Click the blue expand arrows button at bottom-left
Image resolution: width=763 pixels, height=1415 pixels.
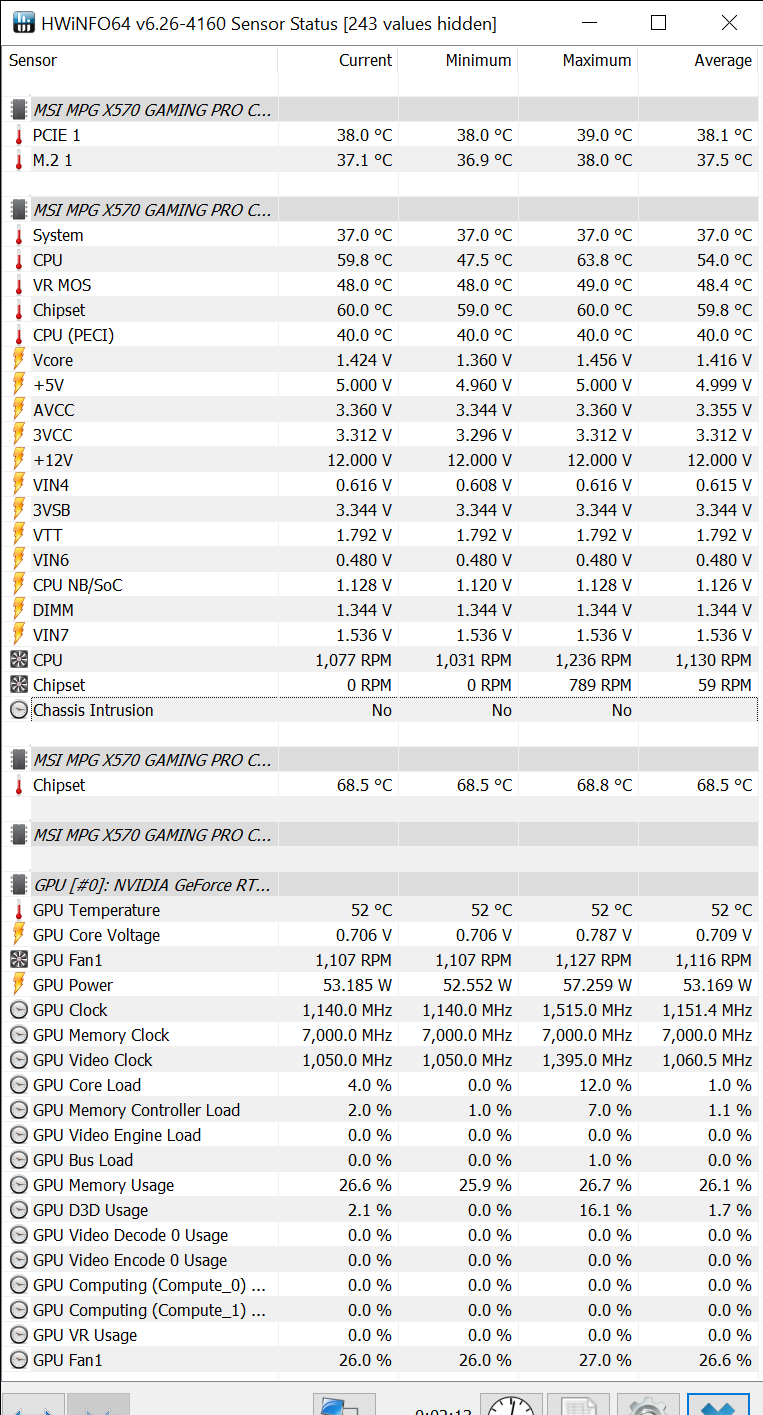click(33, 1405)
